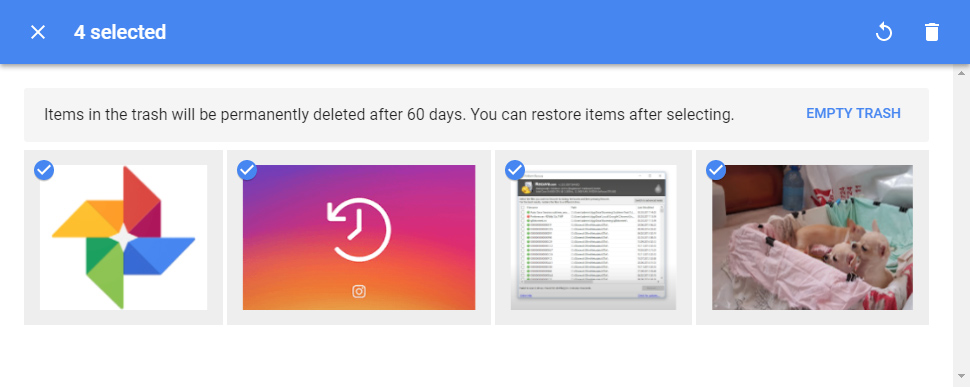Click the 60 days trash notice text

point(389,114)
